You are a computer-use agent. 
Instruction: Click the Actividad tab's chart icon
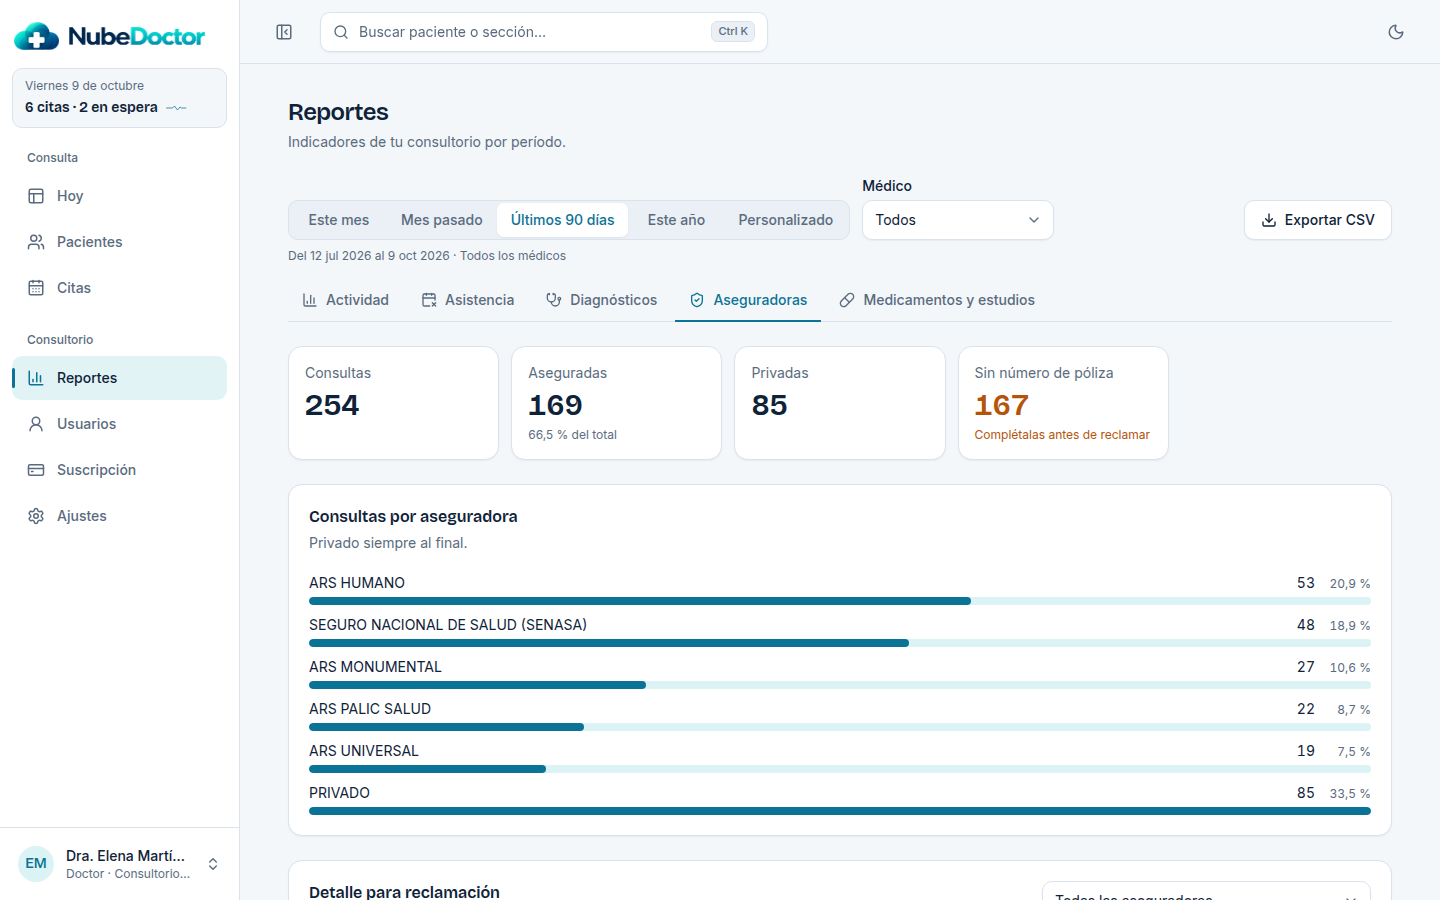pyautogui.click(x=310, y=300)
